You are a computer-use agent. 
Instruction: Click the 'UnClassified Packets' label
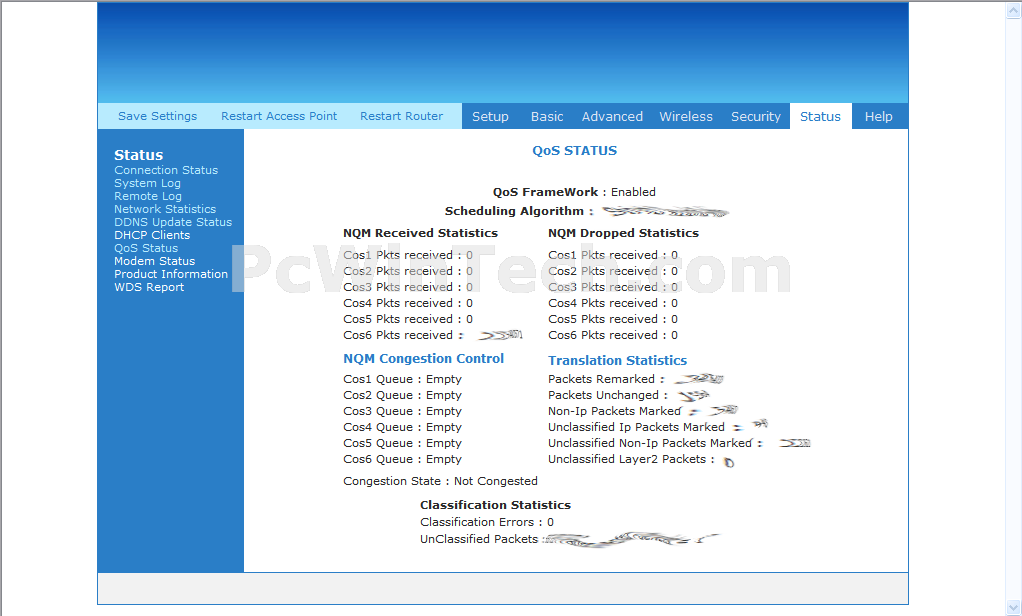point(479,539)
